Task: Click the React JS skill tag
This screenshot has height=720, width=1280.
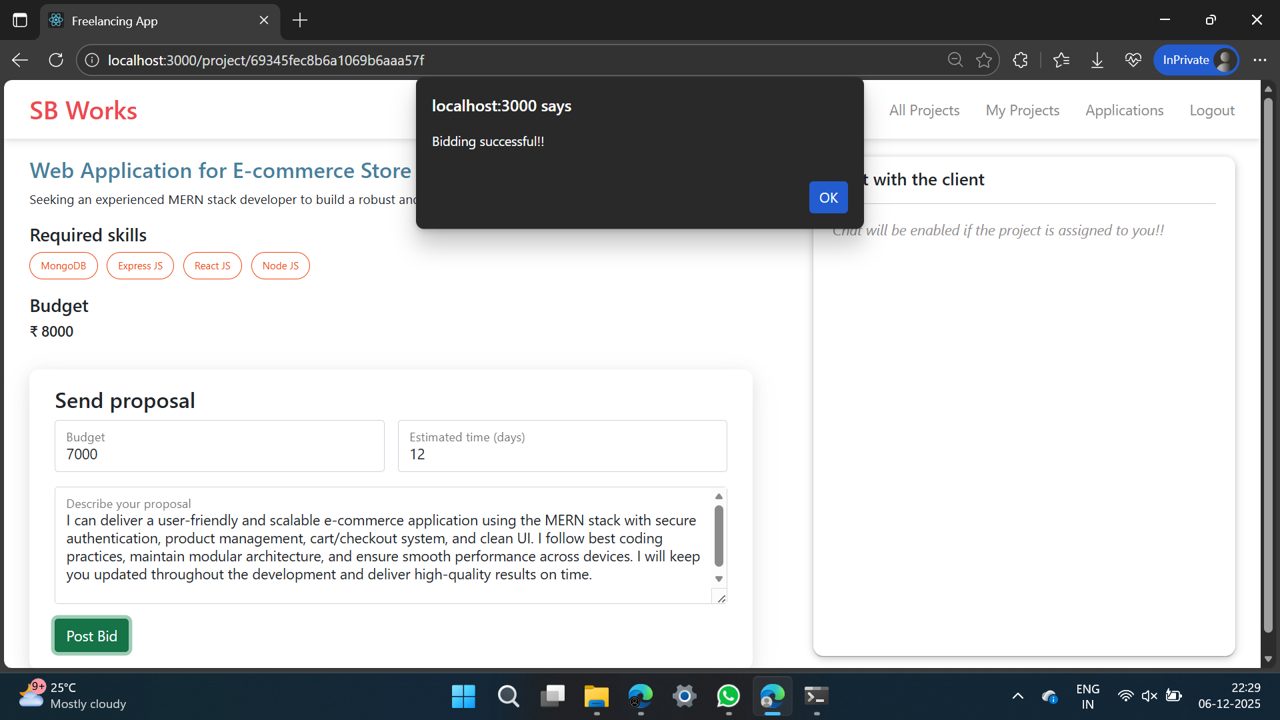Action: pyautogui.click(x=212, y=266)
